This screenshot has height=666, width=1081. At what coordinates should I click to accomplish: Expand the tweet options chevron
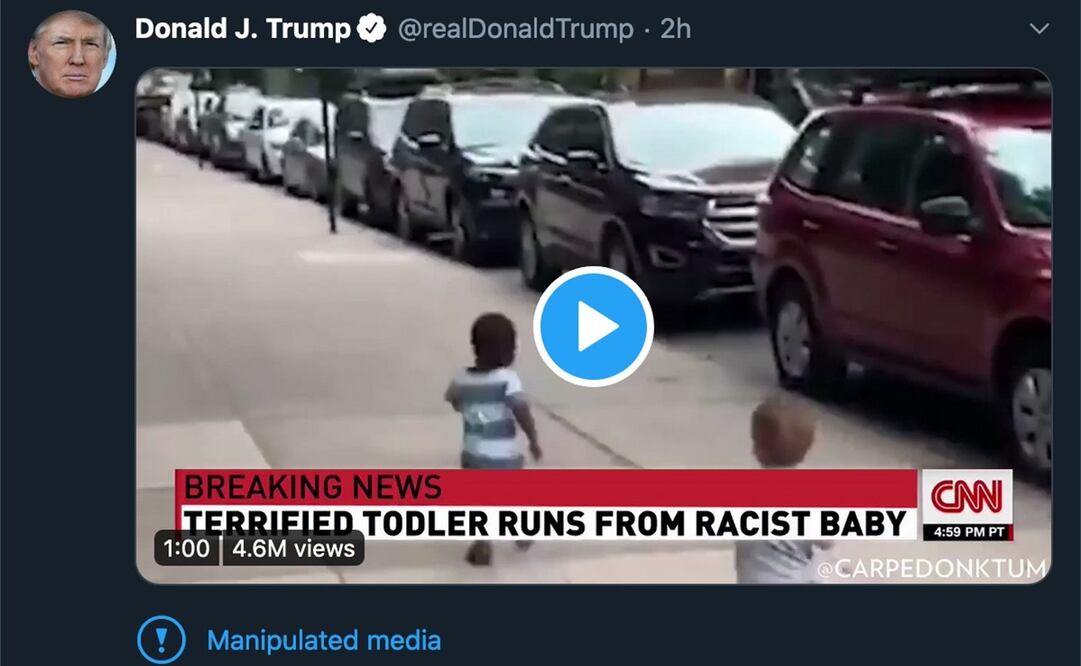click(x=1039, y=28)
